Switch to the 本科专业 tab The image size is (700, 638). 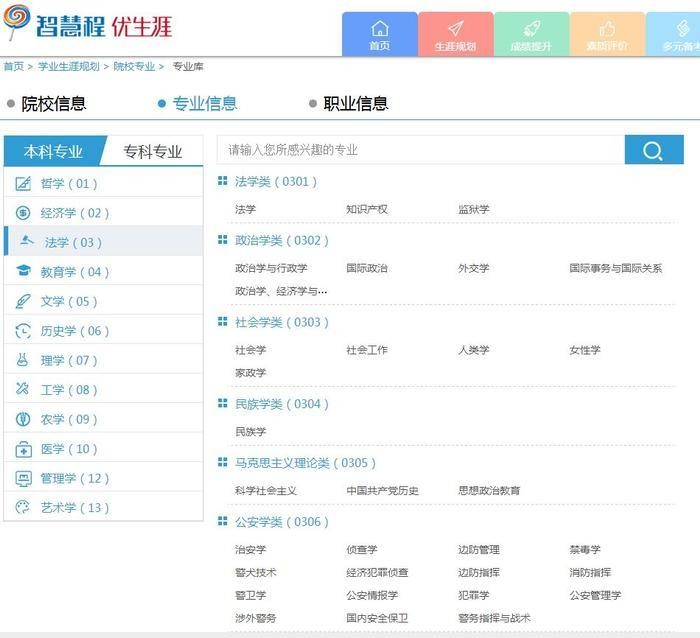click(53, 151)
